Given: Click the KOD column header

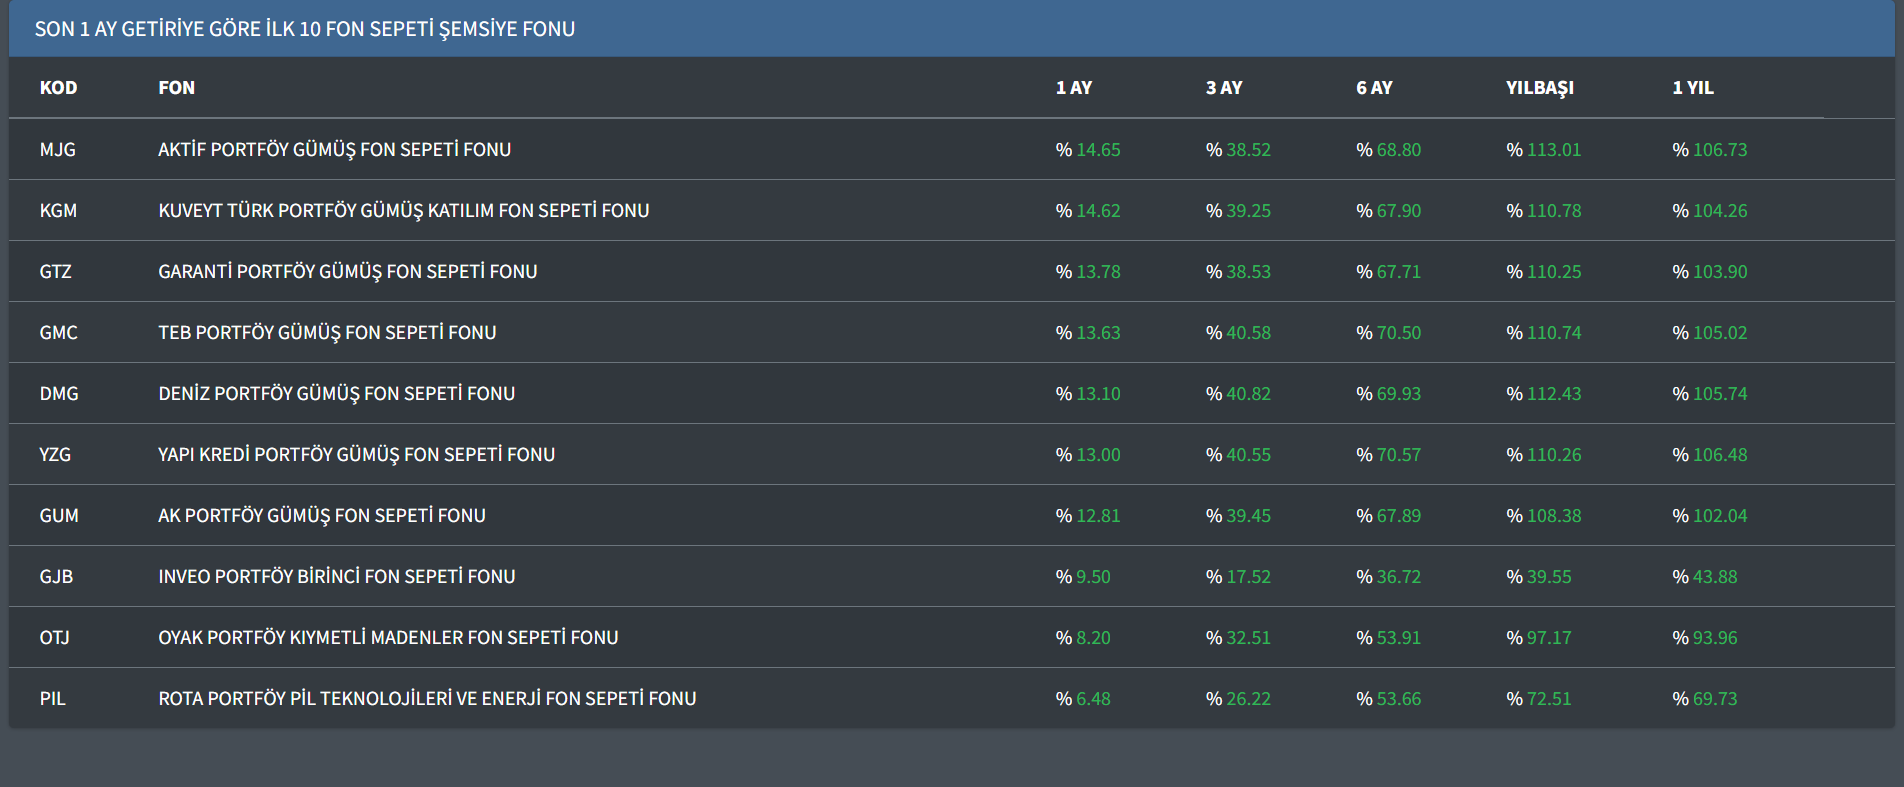Looking at the screenshot, I should pyautogui.click(x=58, y=88).
